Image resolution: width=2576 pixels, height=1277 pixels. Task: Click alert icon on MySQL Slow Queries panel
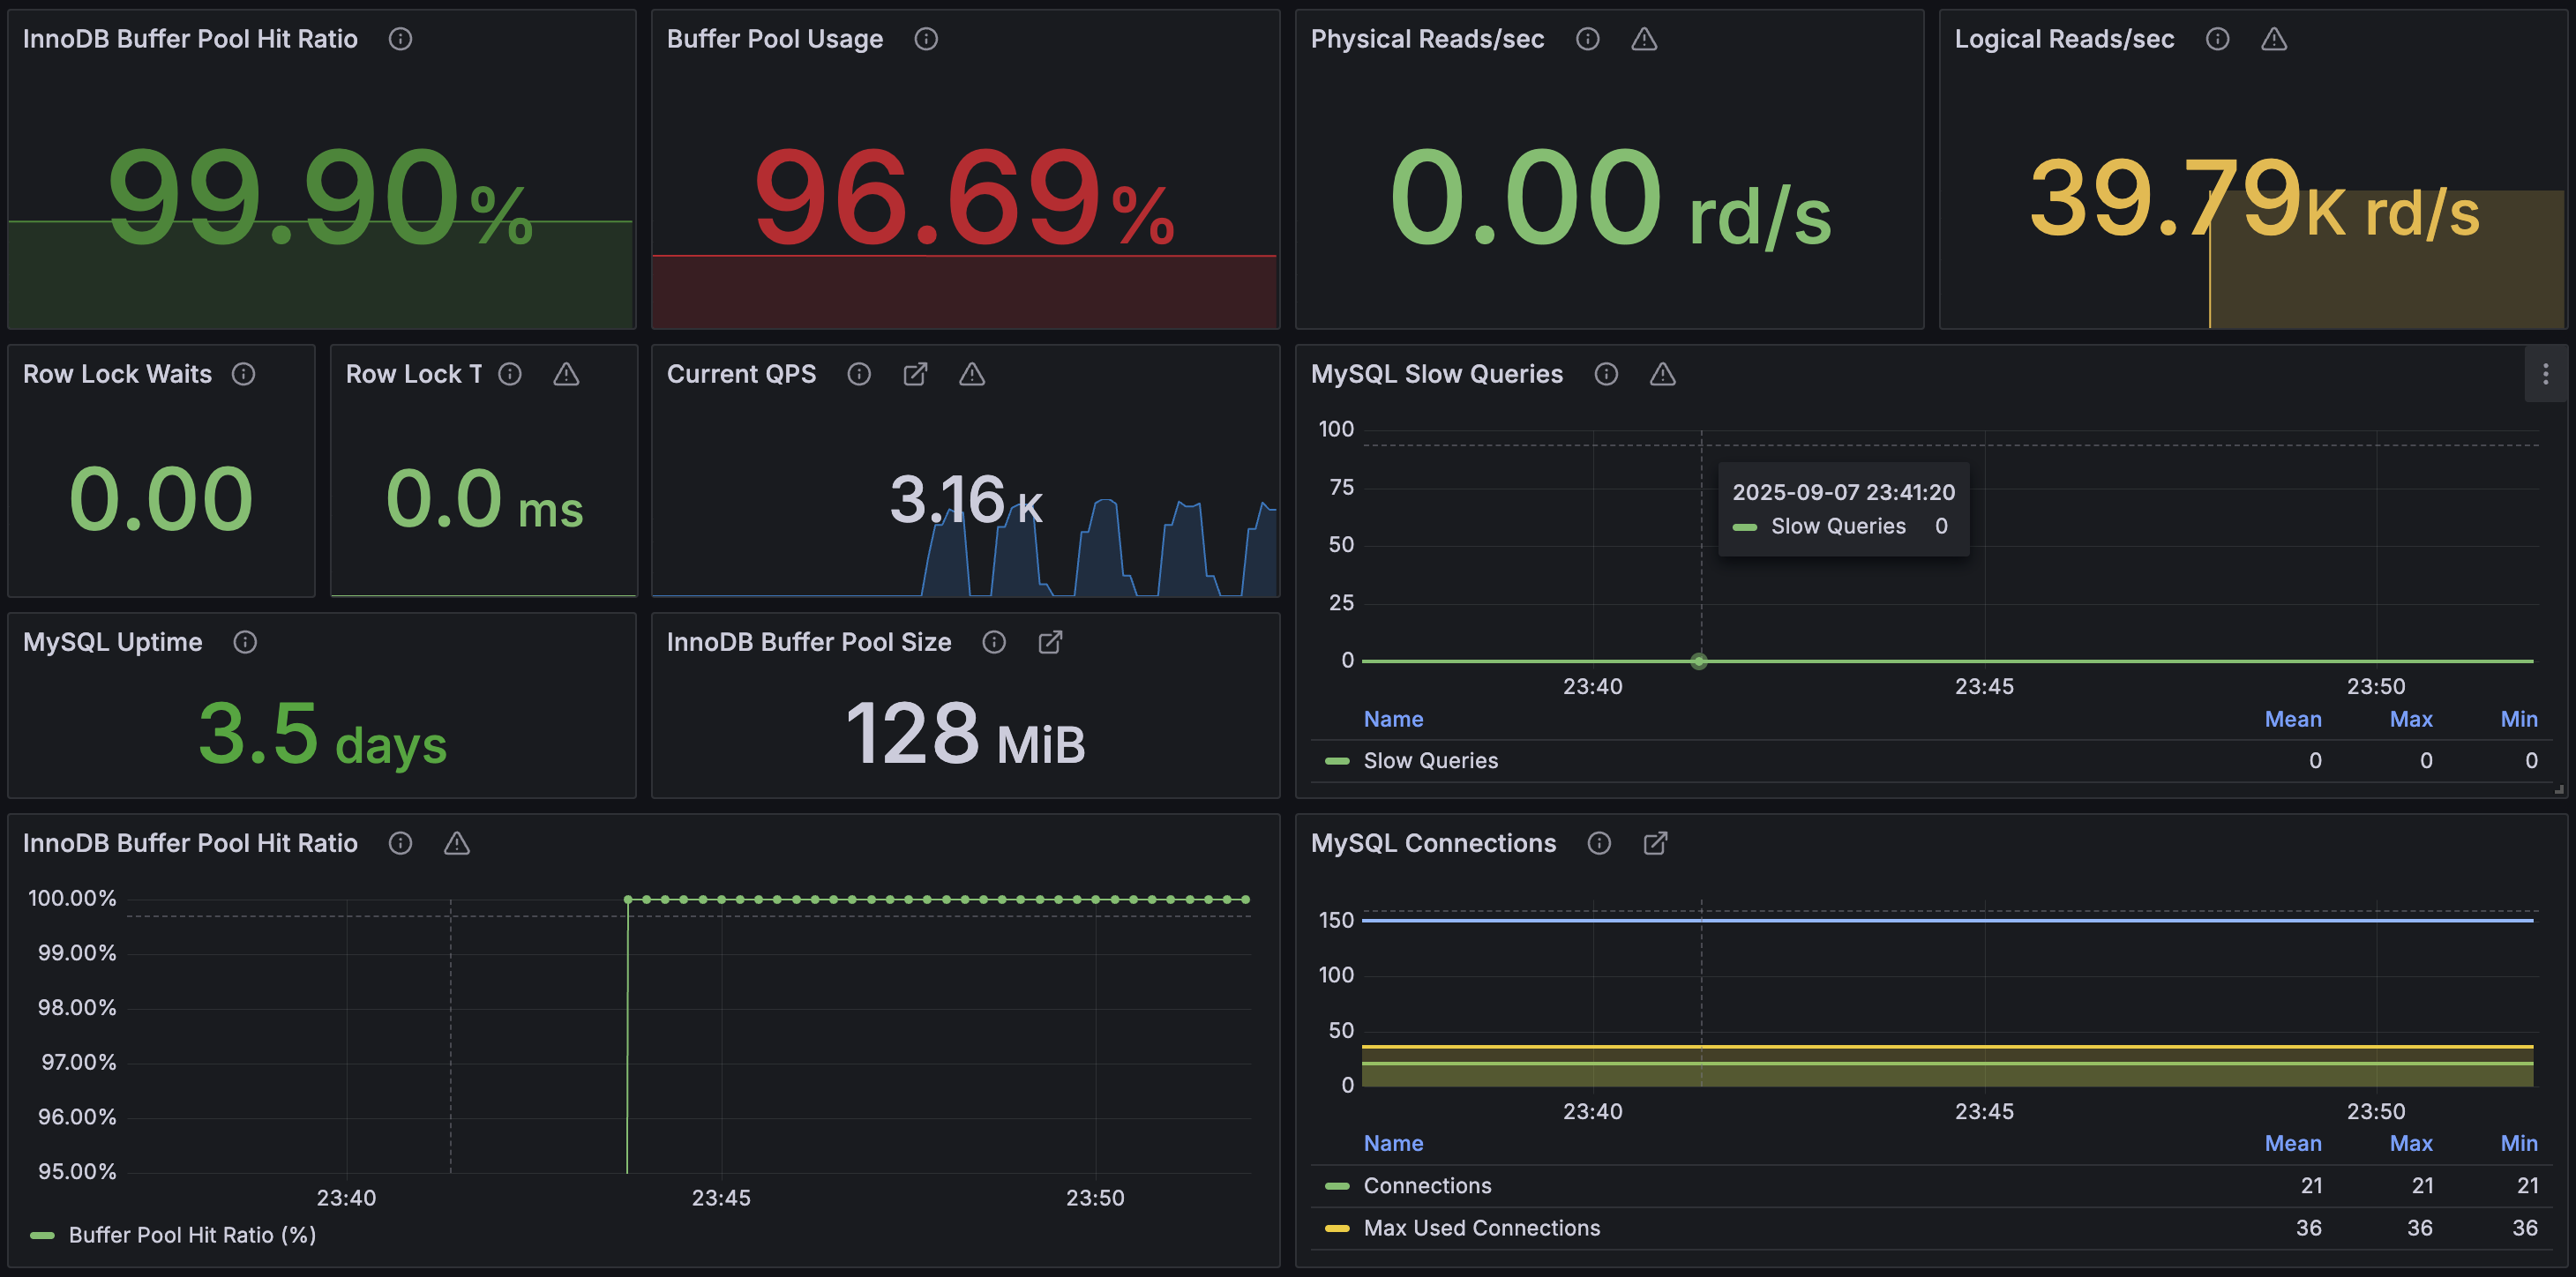click(1662, 374)
